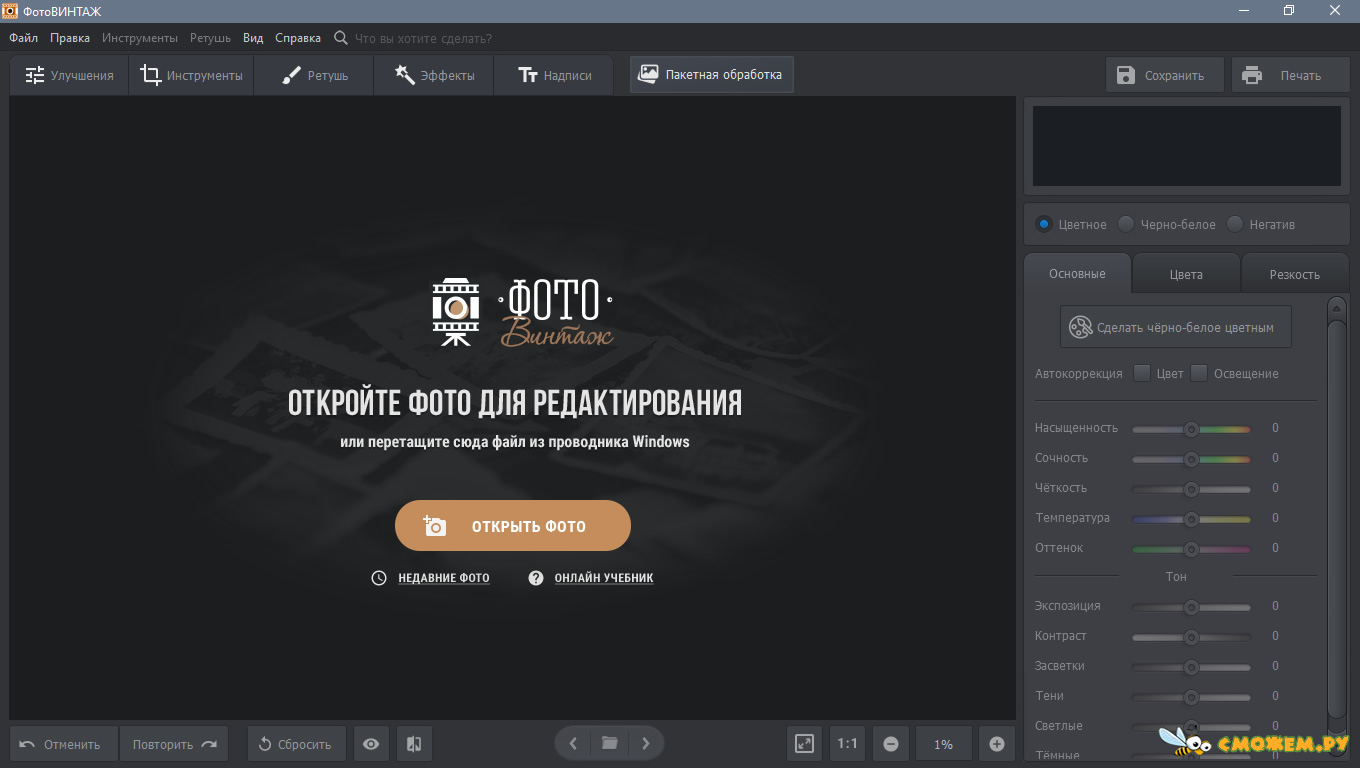Open the Вид menu

[x=253, y=38]
